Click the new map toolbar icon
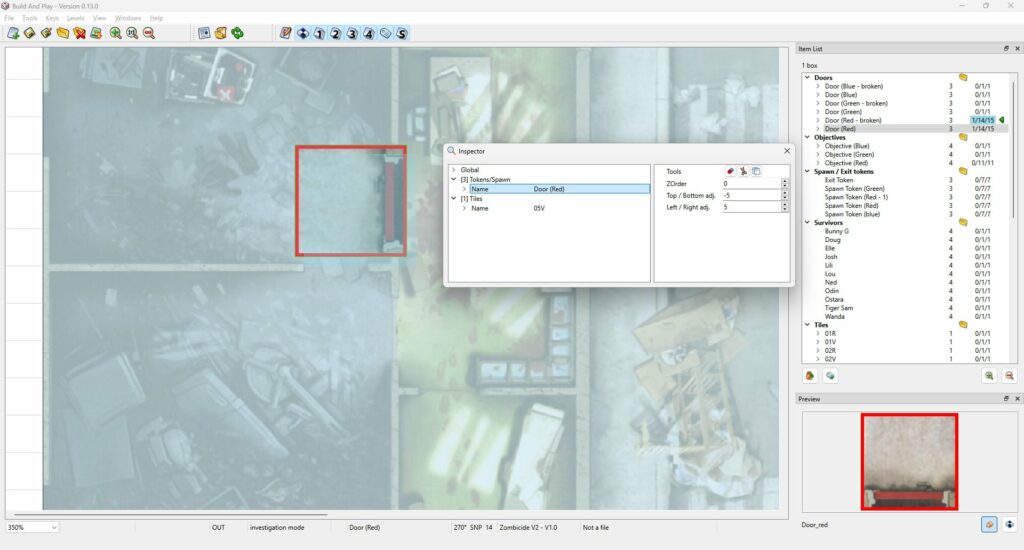1024x550 pixels. (13, 33)
